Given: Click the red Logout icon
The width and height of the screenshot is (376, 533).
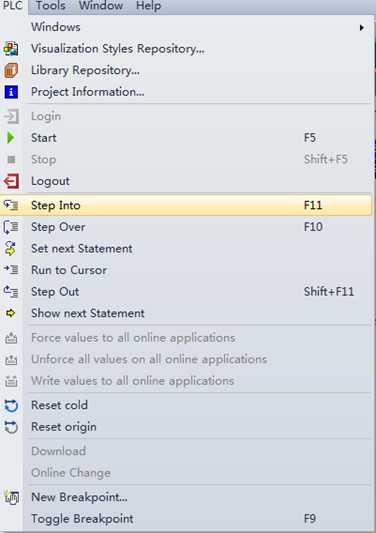Looking at the screenshot, I should (x=11, y=181).
